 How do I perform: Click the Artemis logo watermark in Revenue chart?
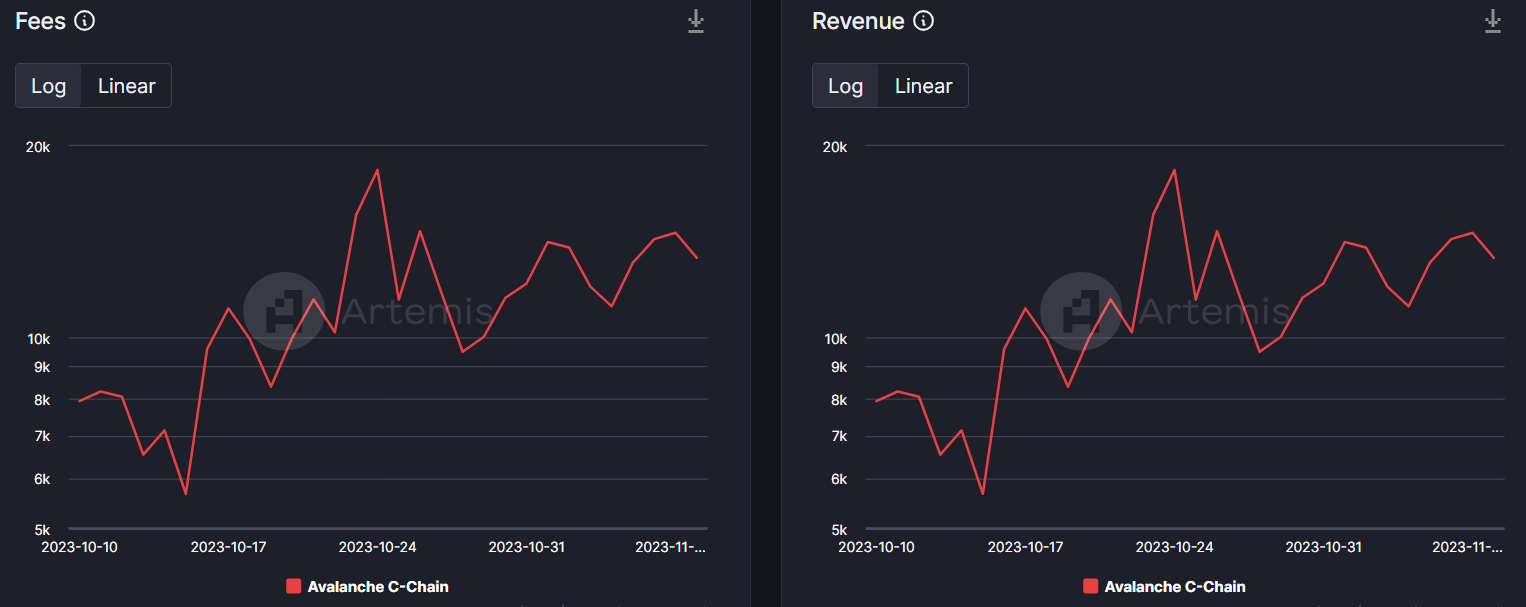click(x=1081, y=311)
